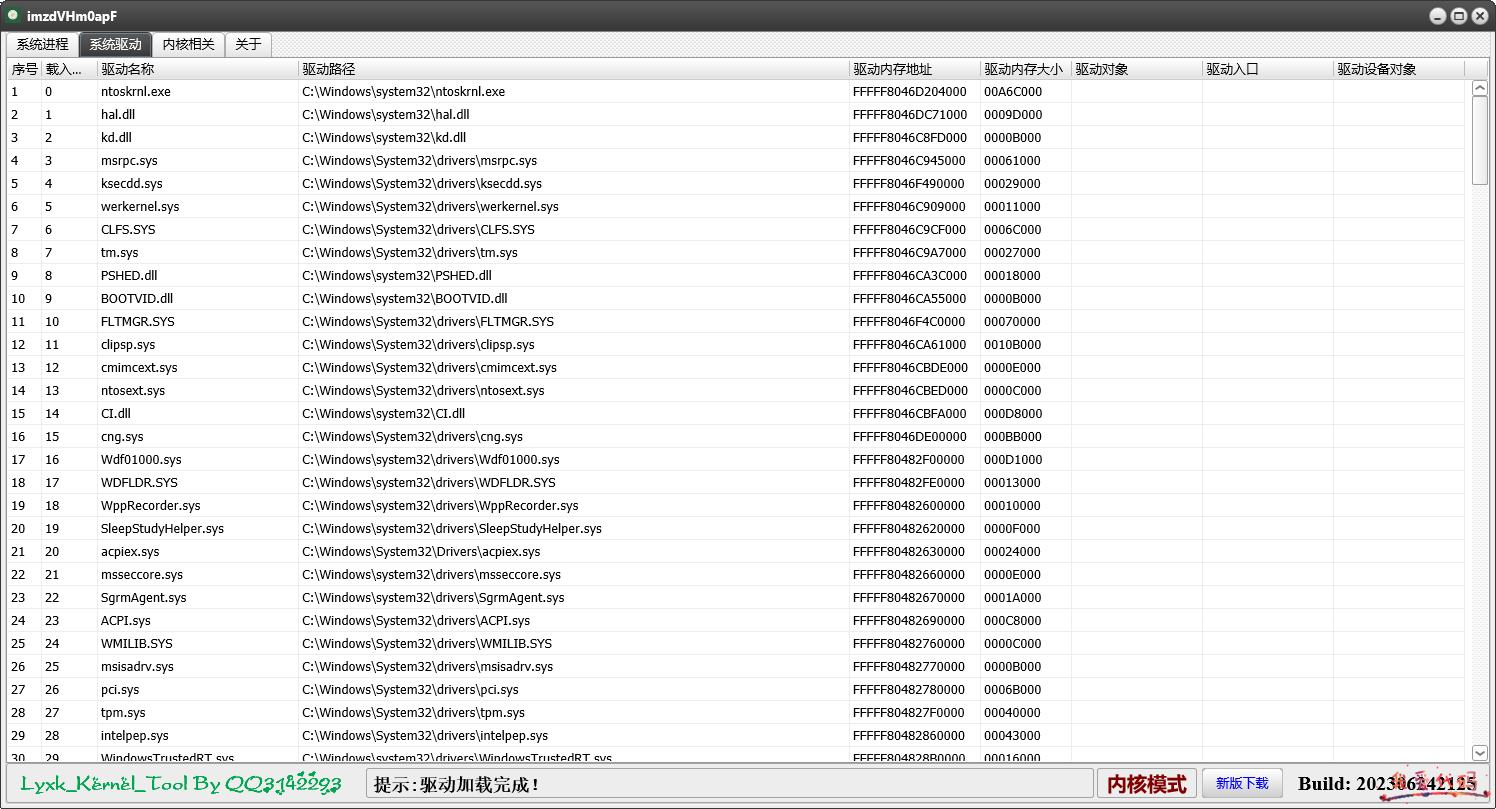The width and height of the screenshot is (1496, 809).
Task: Click the scroll down arrow of driver list
Action: click(x=1480, y=753)
